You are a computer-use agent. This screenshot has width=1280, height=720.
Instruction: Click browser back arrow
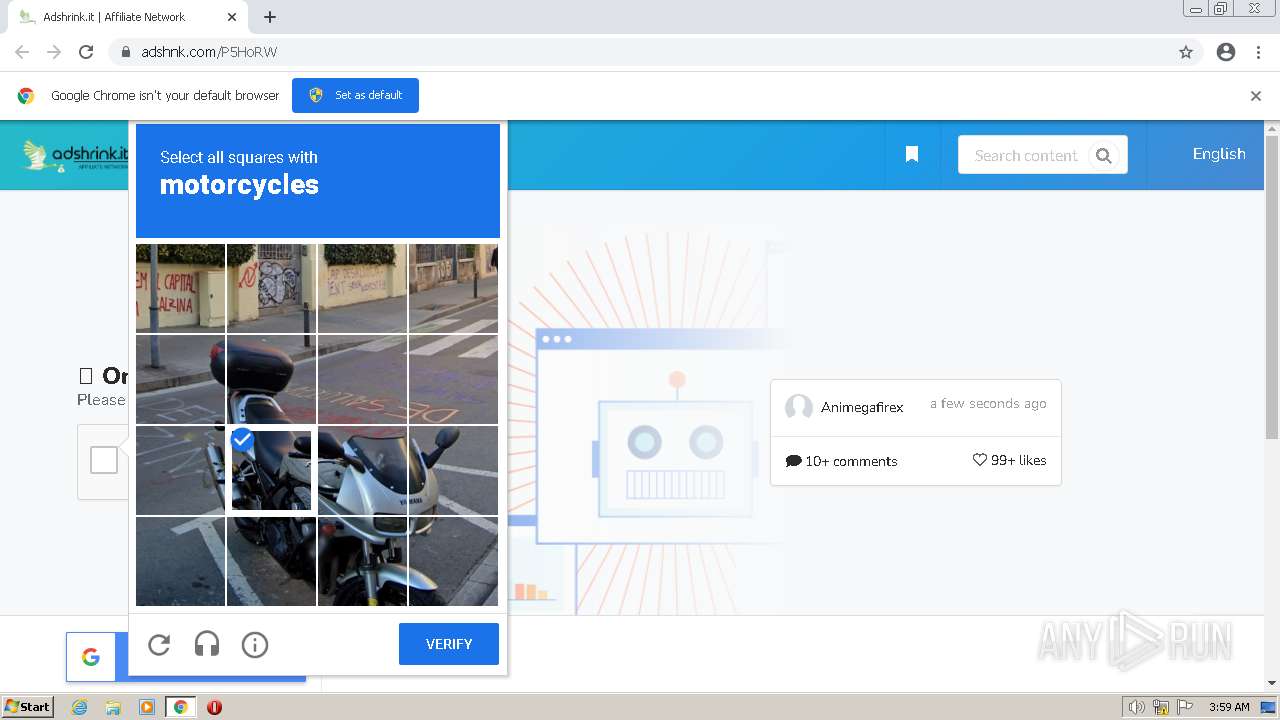(x=22, y=52)
